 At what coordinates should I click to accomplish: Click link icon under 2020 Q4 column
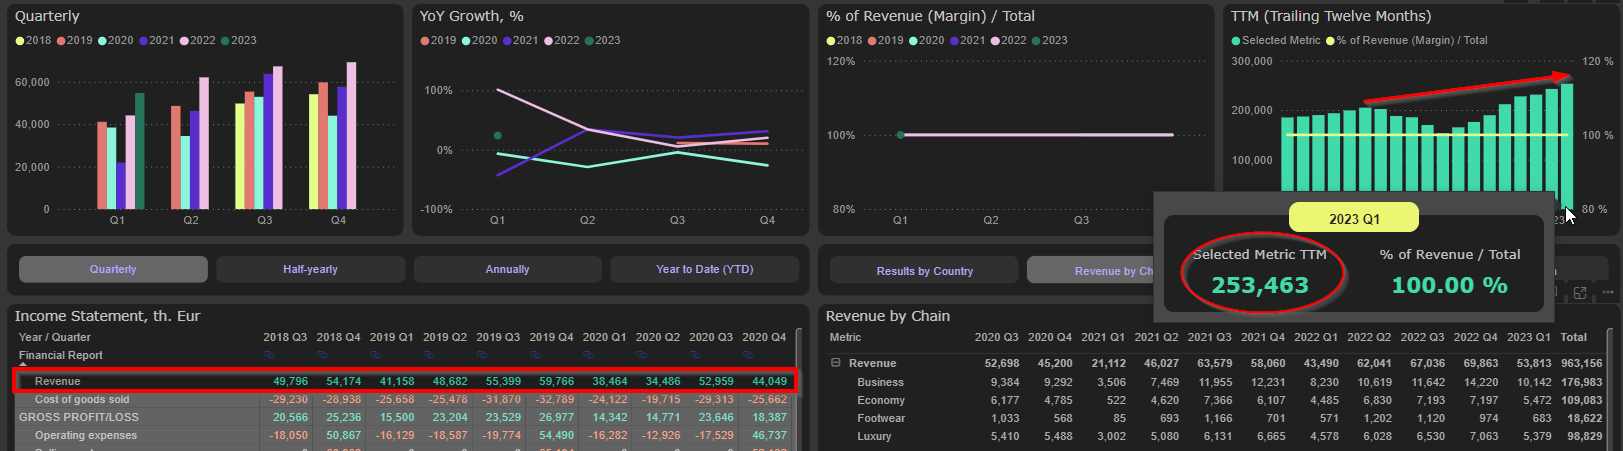748,355
